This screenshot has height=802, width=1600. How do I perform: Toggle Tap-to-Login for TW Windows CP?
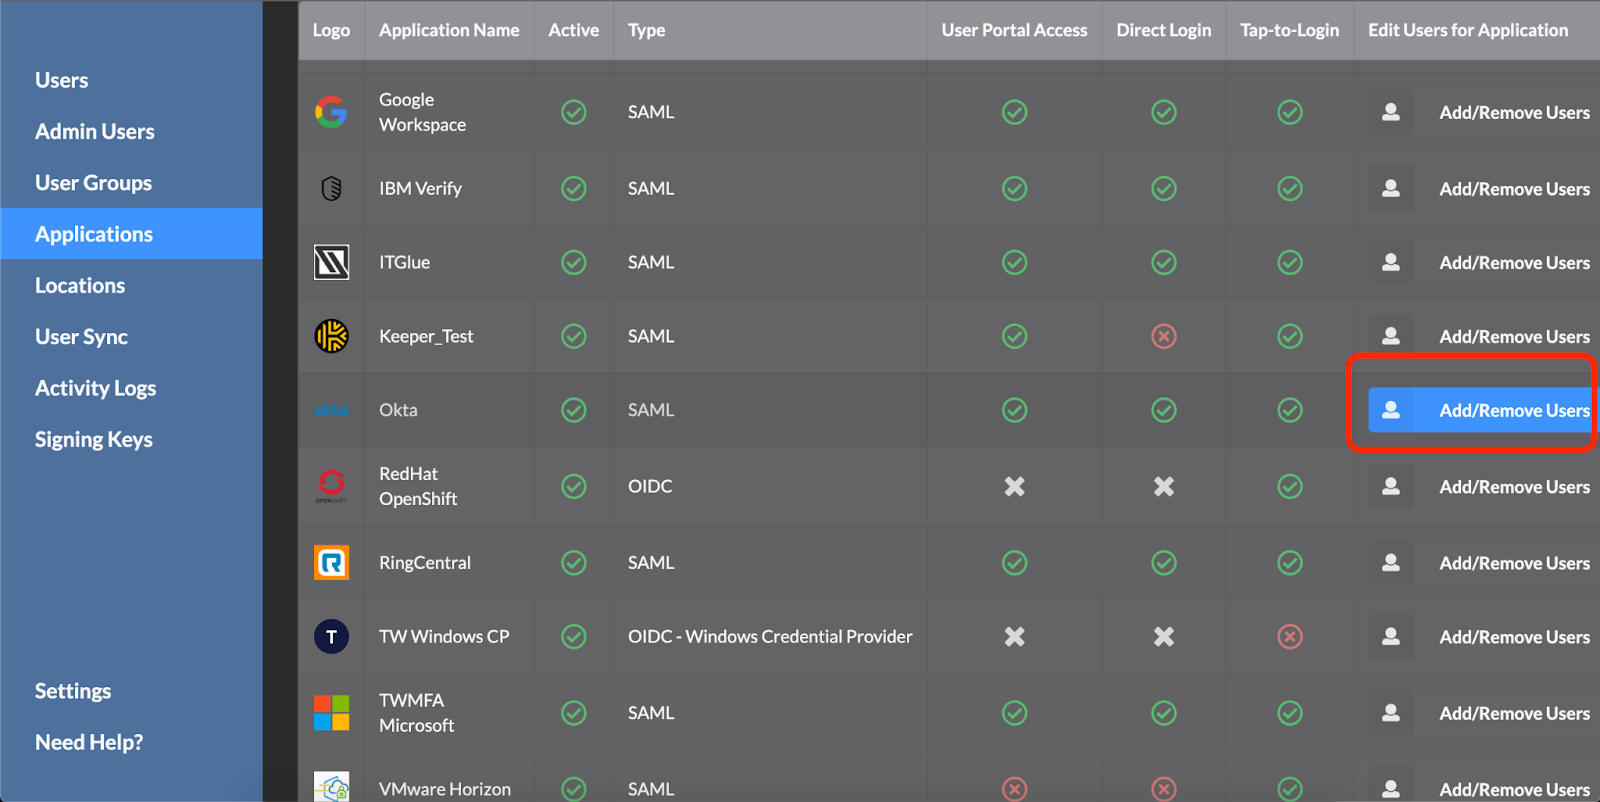[x=1290, y=637]
